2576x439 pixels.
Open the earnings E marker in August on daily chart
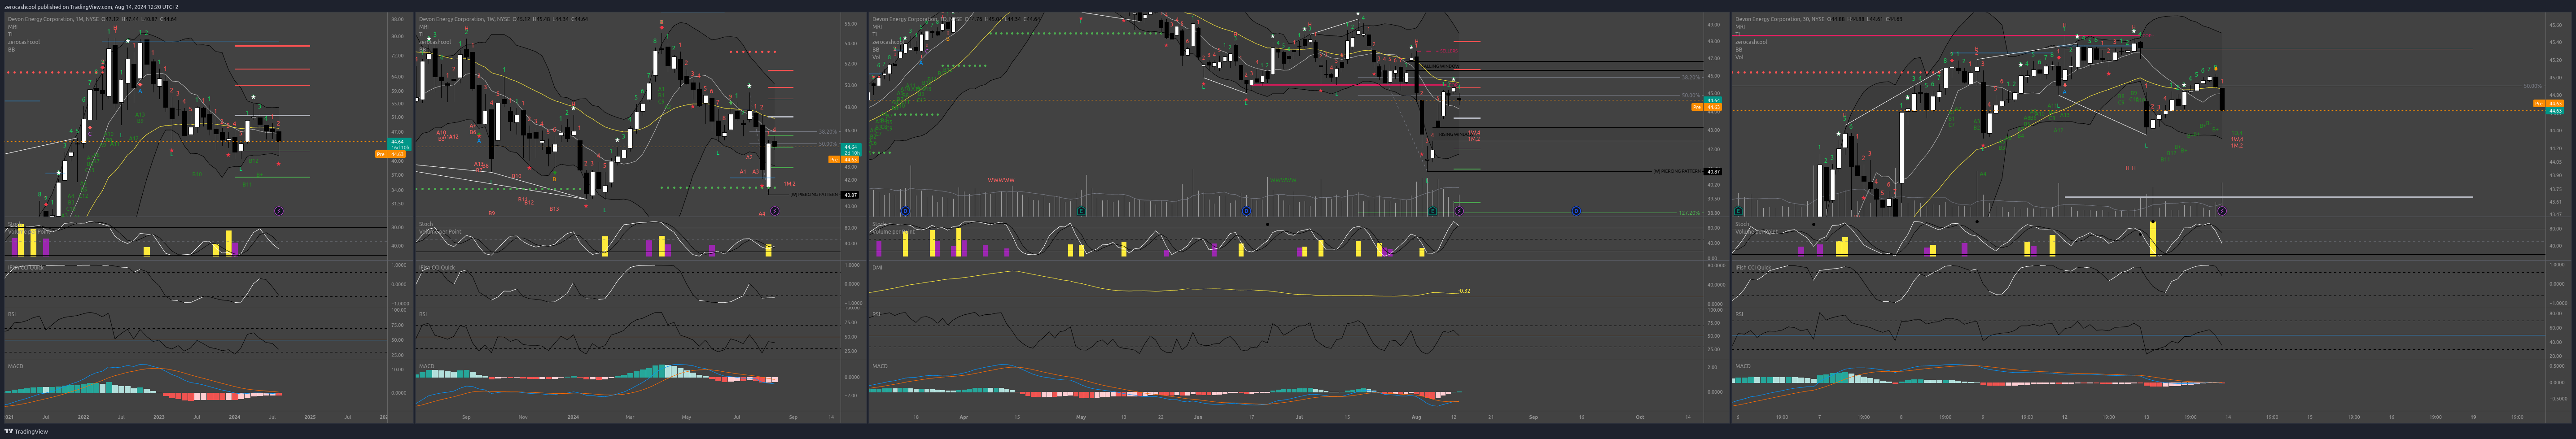1433,211
